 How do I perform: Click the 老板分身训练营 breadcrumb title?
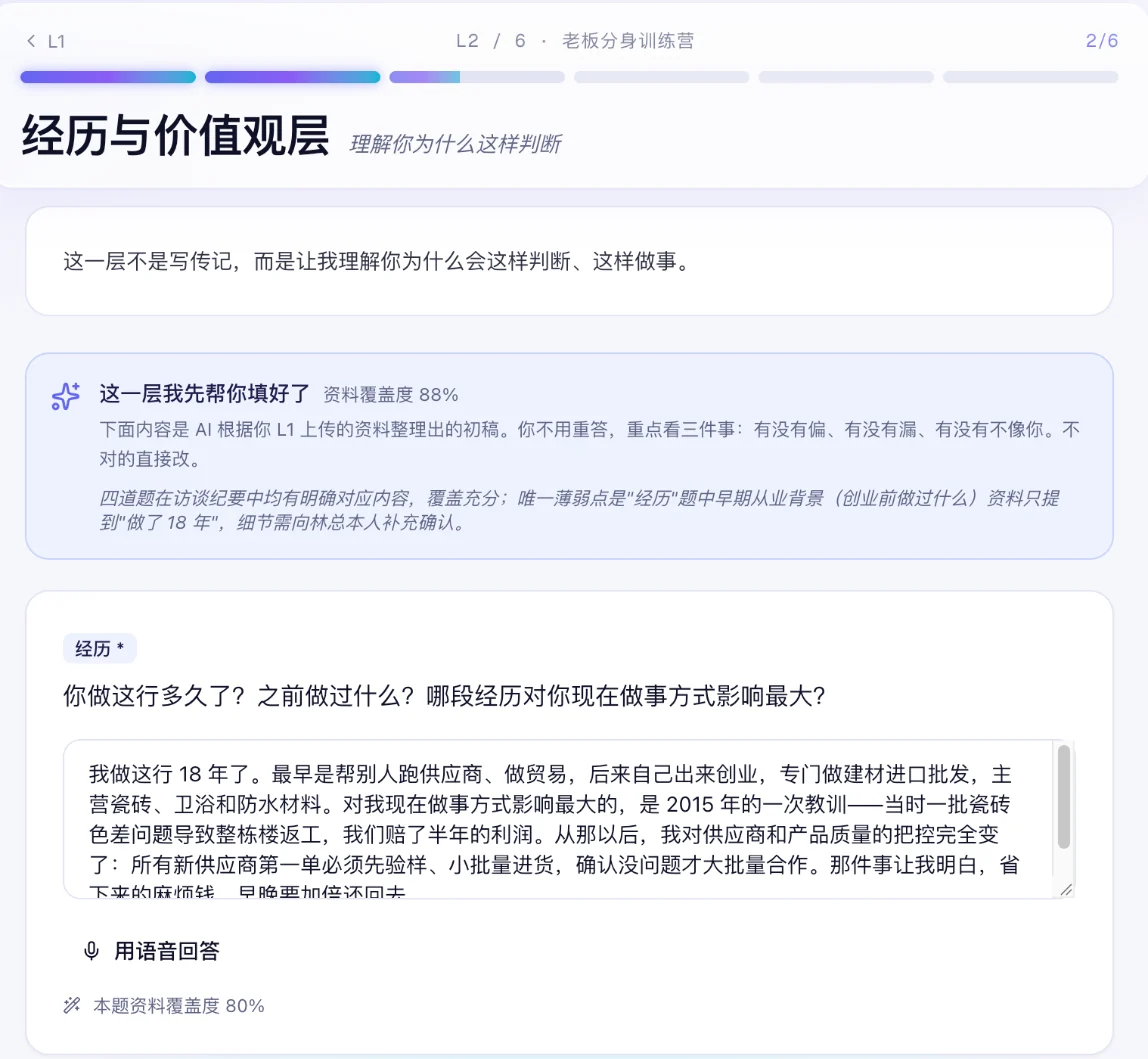tap(628, 41)
